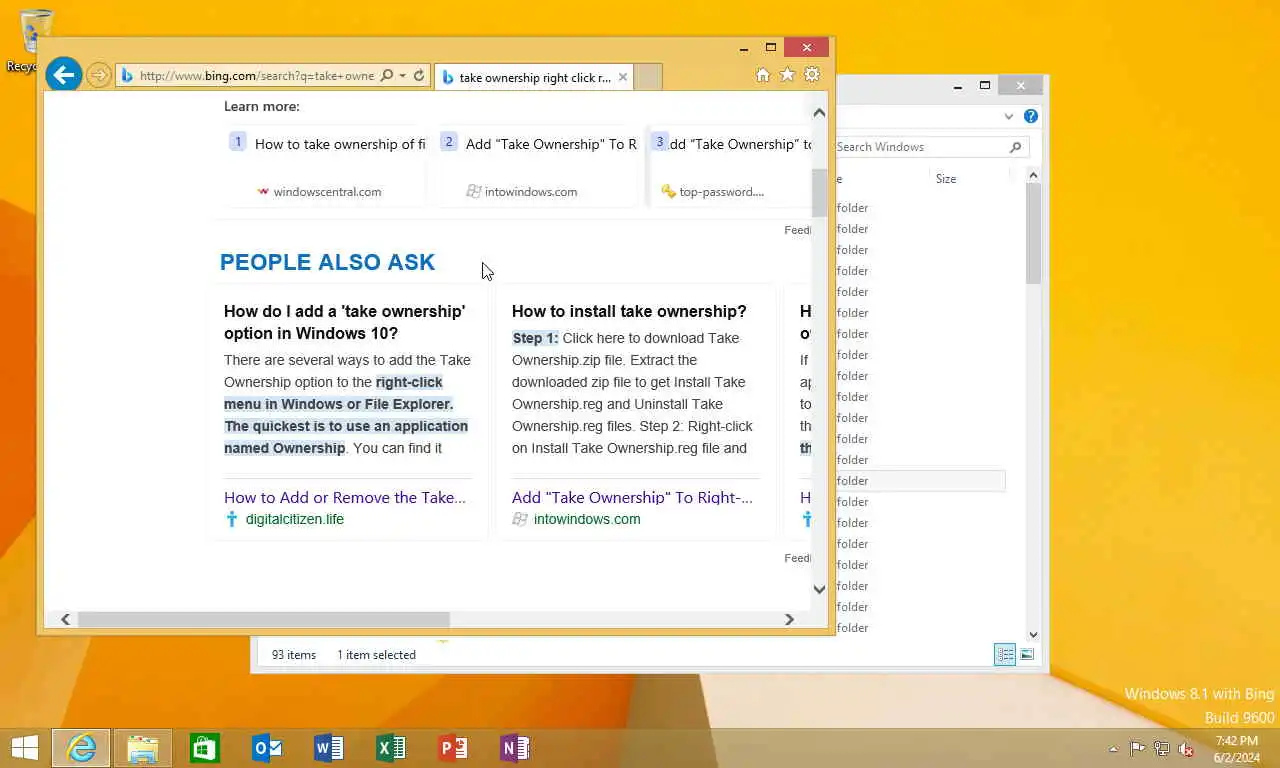Open File Explorer from the taskbar
The height and width of the screenshot is (768, 1280).
pos(143,748)
